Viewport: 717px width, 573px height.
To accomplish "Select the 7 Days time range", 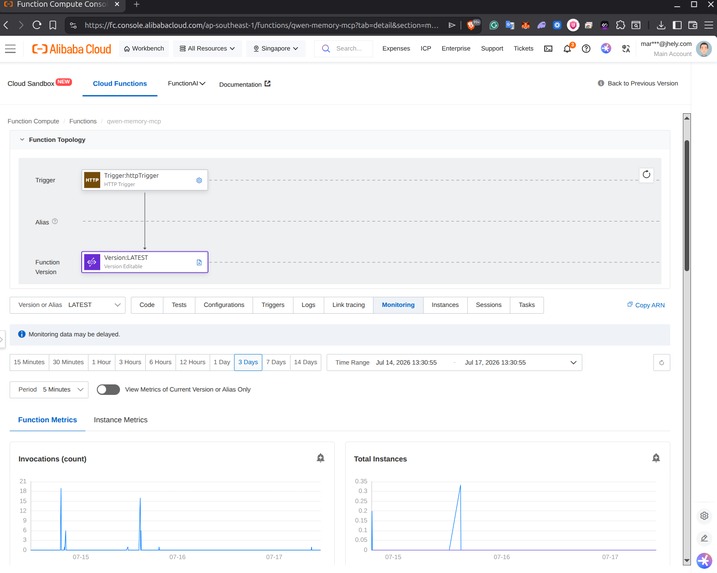I will (276, 362).
